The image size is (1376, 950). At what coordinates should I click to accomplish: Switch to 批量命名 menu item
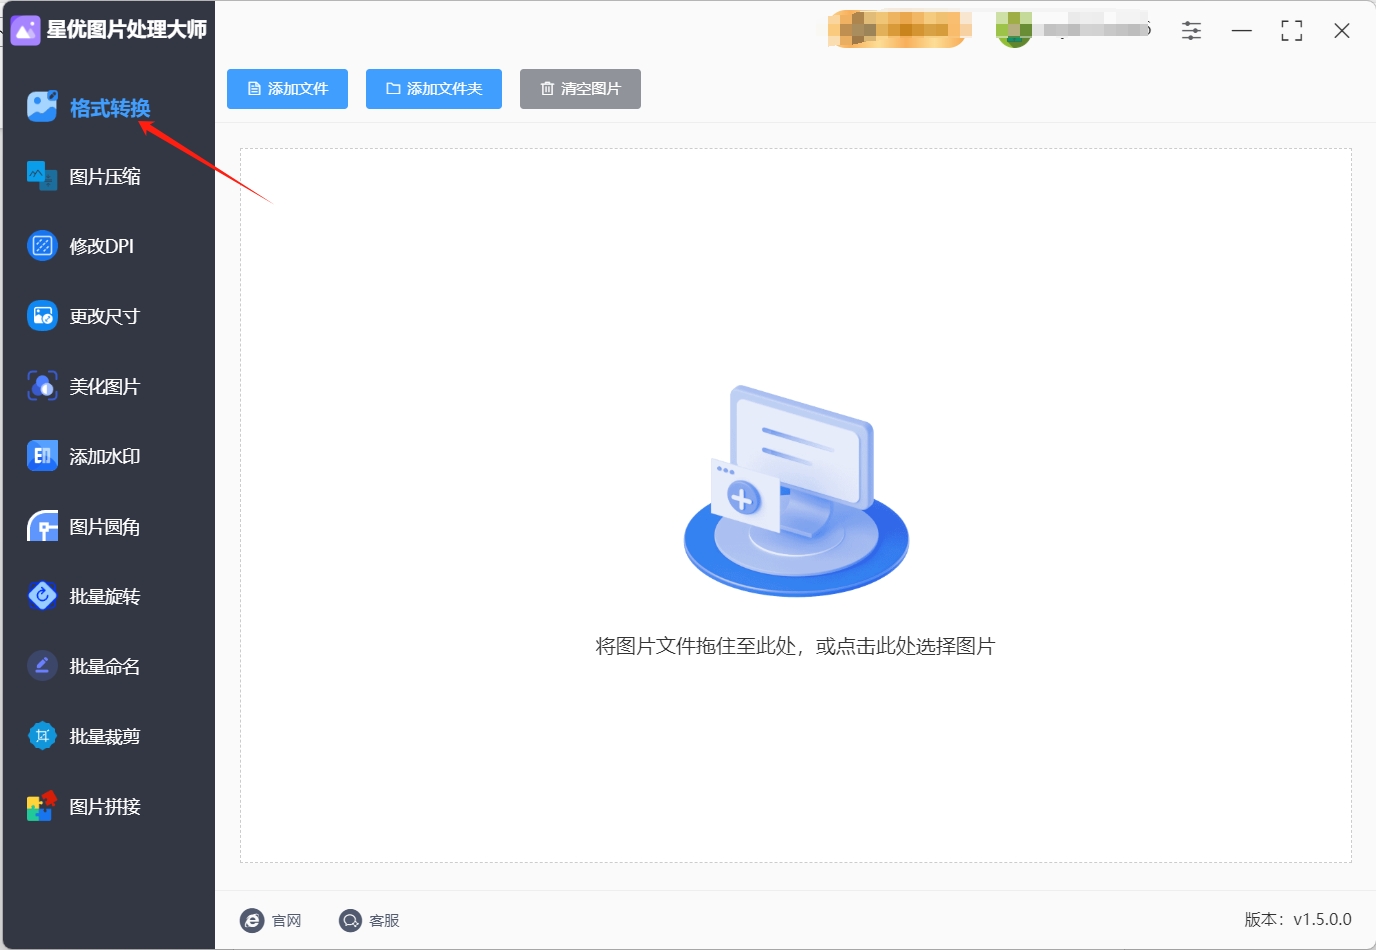click(105, 667)
